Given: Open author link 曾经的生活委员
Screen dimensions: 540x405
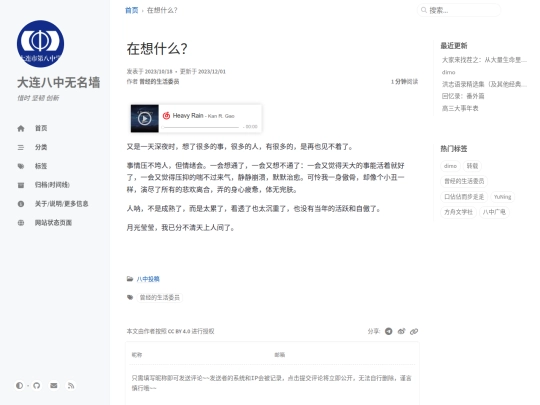Looking at the screenshot, I should 159,82.
